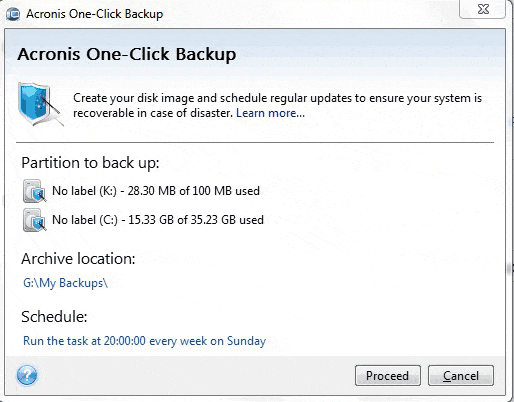This screenshot has height=402, width=514.
Task: Select the No label (K:) 100 MB entry text
Action: (156, 191)
